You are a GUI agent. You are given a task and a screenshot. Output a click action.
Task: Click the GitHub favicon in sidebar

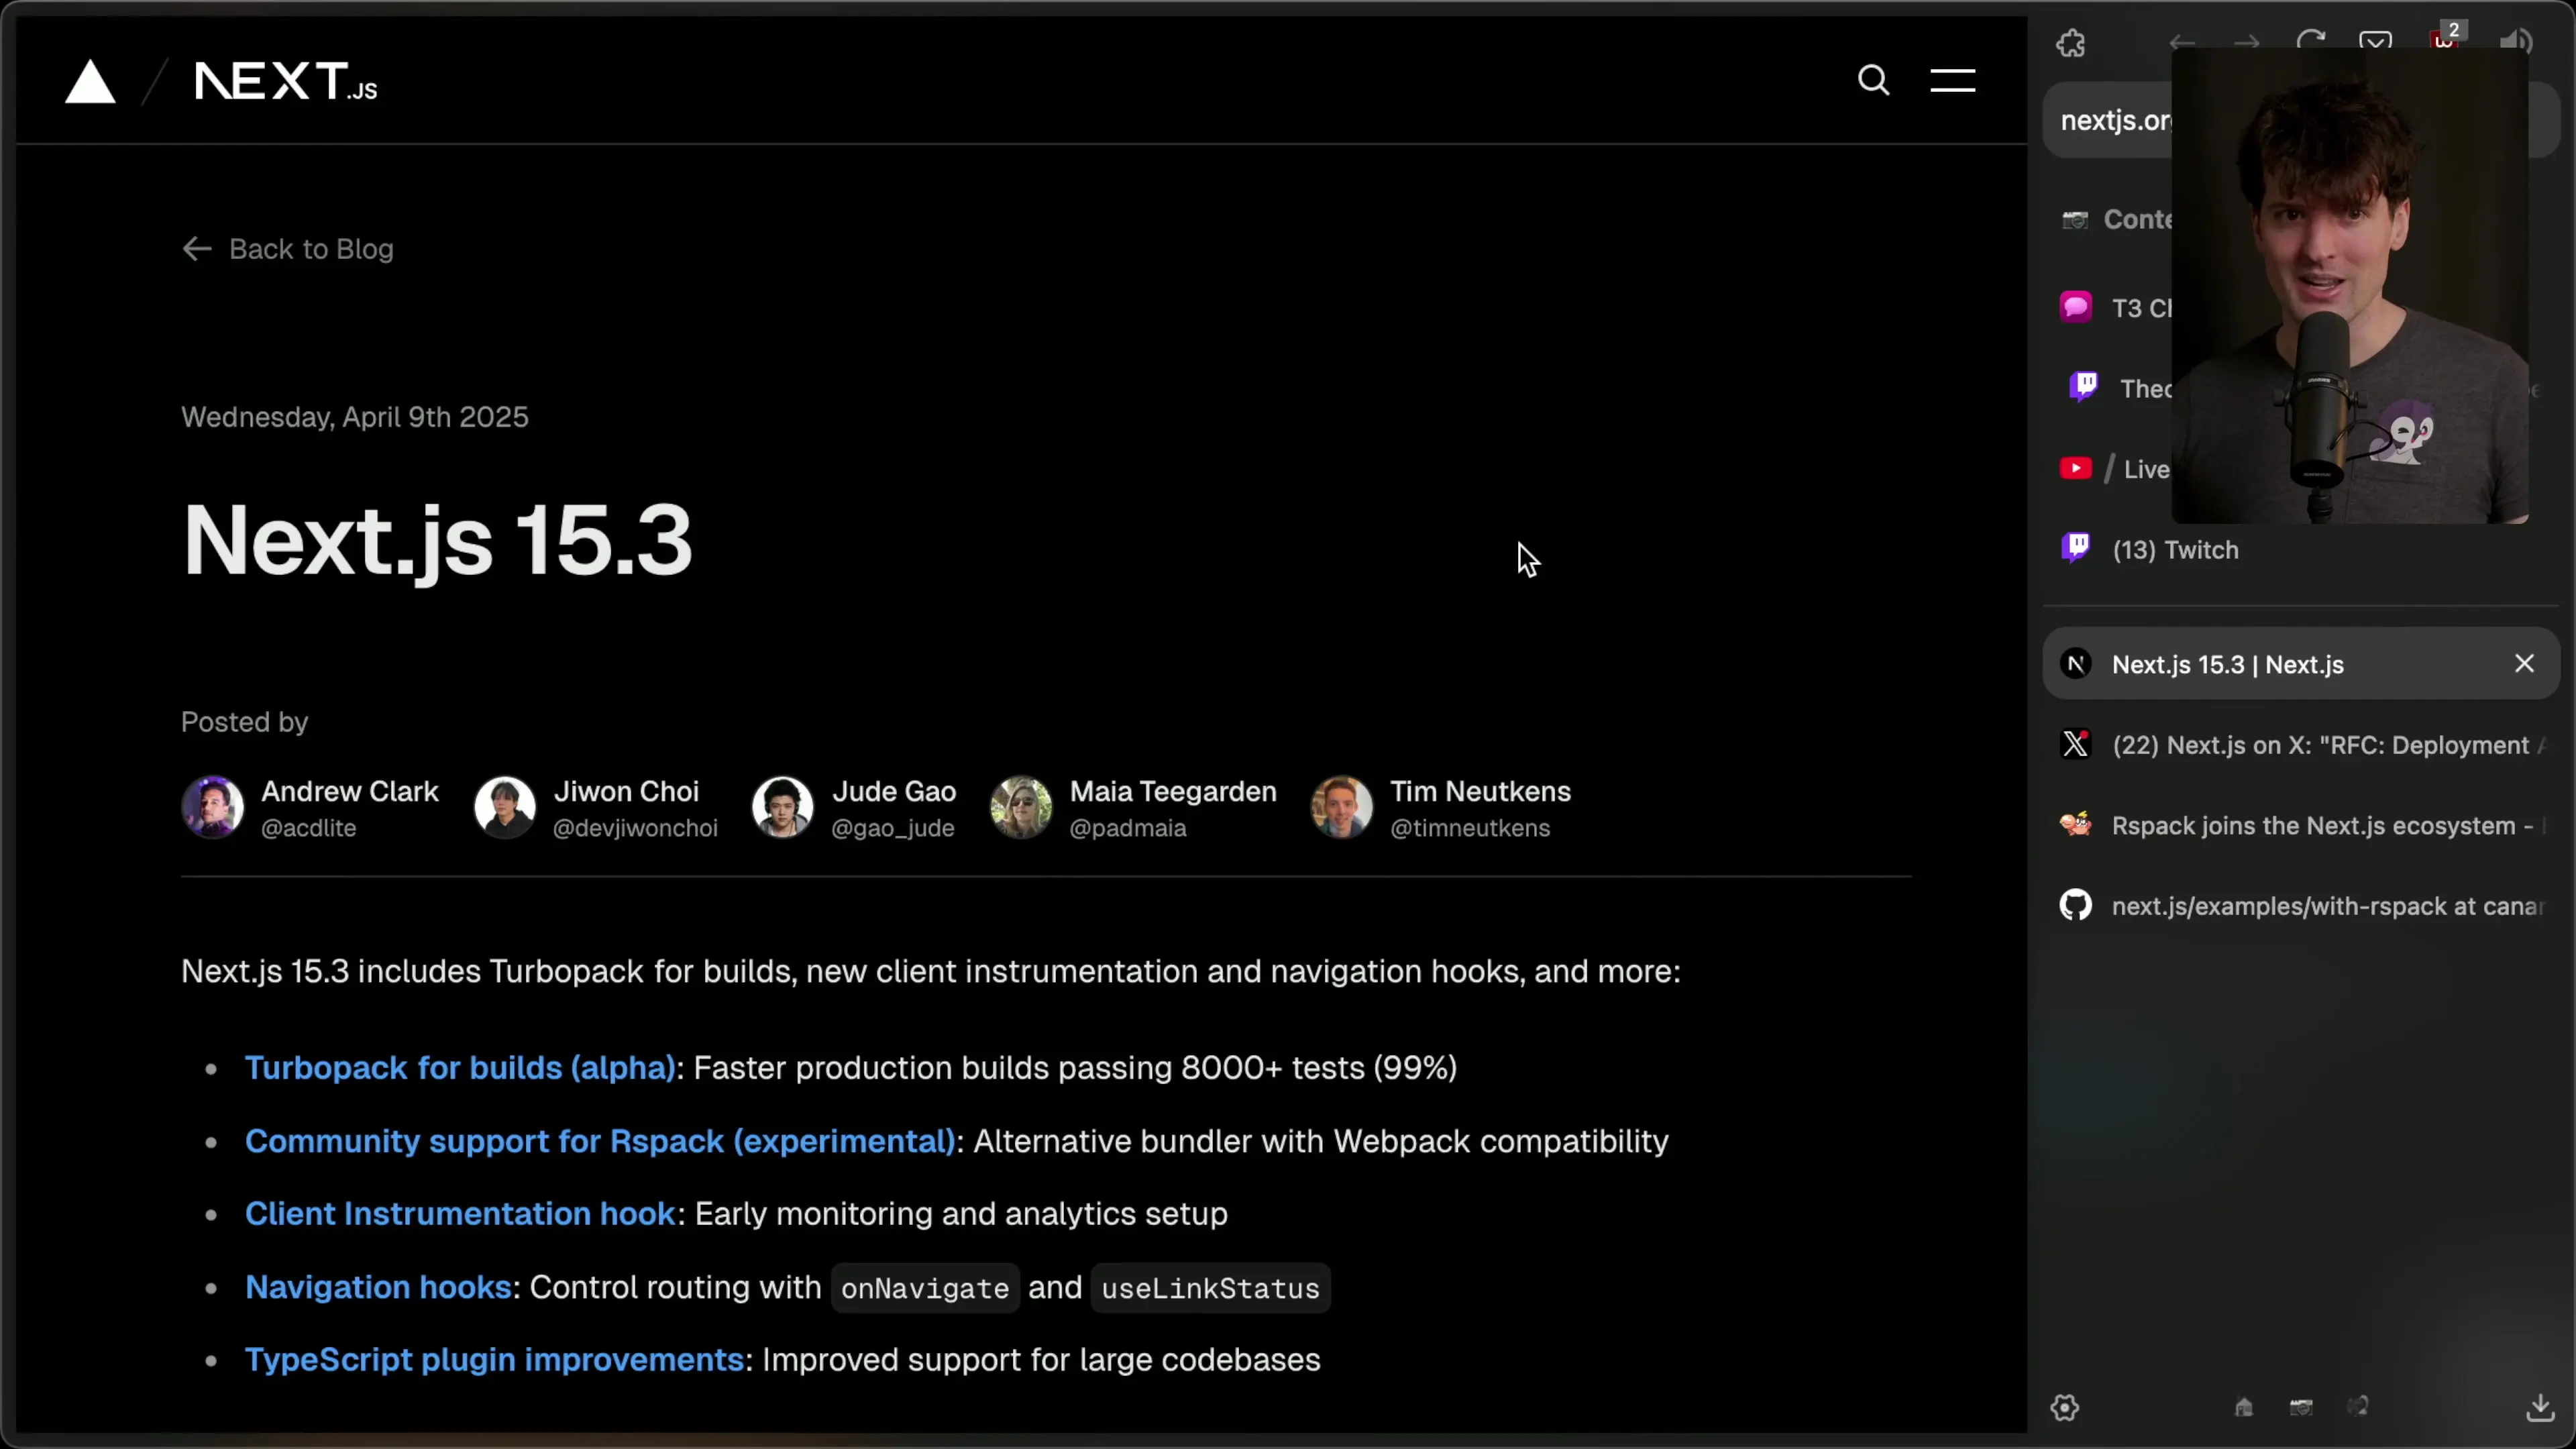pyautogui.click(x=2076, y=906)
